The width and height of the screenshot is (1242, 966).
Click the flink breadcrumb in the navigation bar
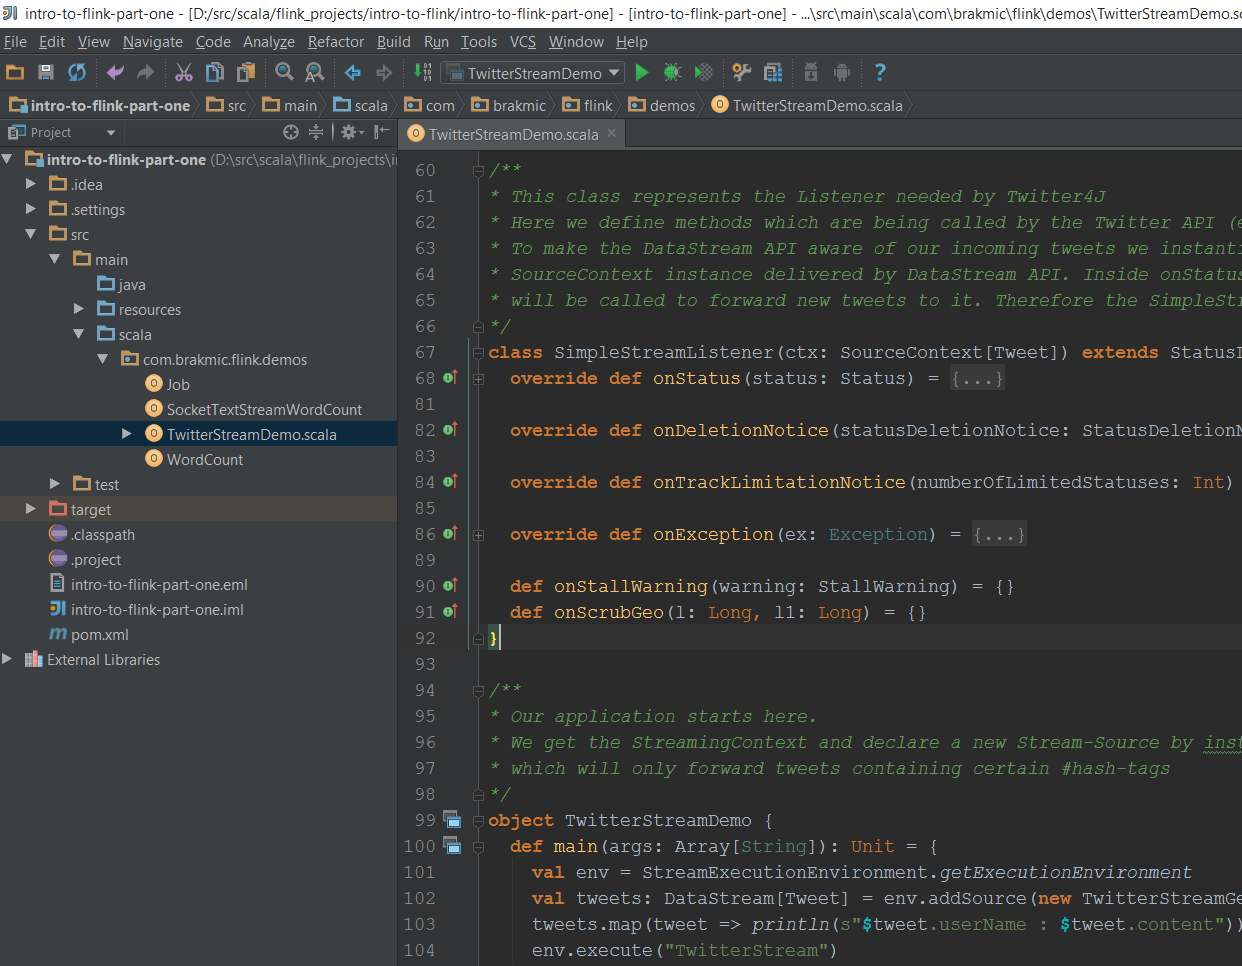coord(588,105)
